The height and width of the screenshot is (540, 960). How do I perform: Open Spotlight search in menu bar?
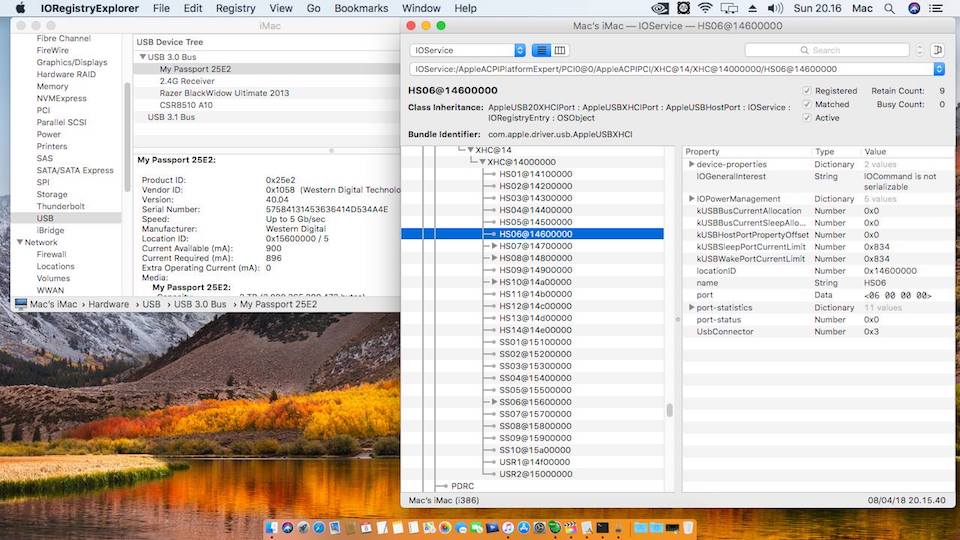coord(889,8)
